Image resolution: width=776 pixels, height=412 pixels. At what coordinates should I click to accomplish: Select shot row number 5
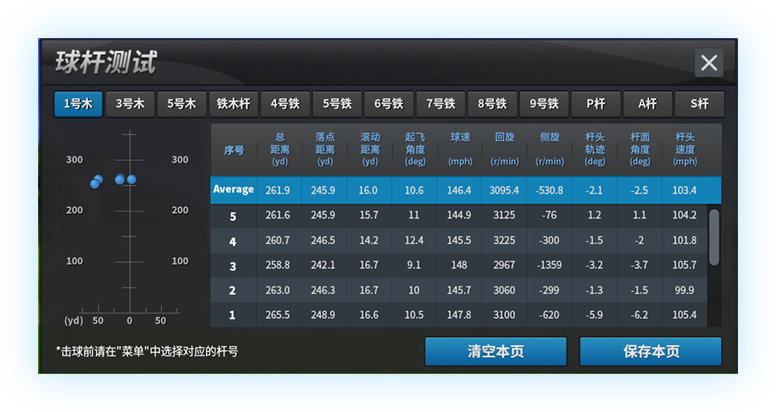(233, 216)
